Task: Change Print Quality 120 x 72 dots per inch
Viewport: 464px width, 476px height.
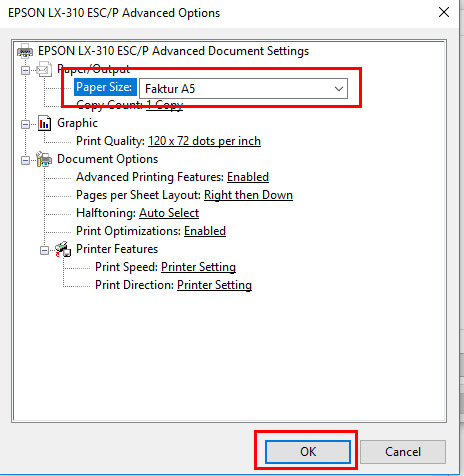Action: pos(204,141)
